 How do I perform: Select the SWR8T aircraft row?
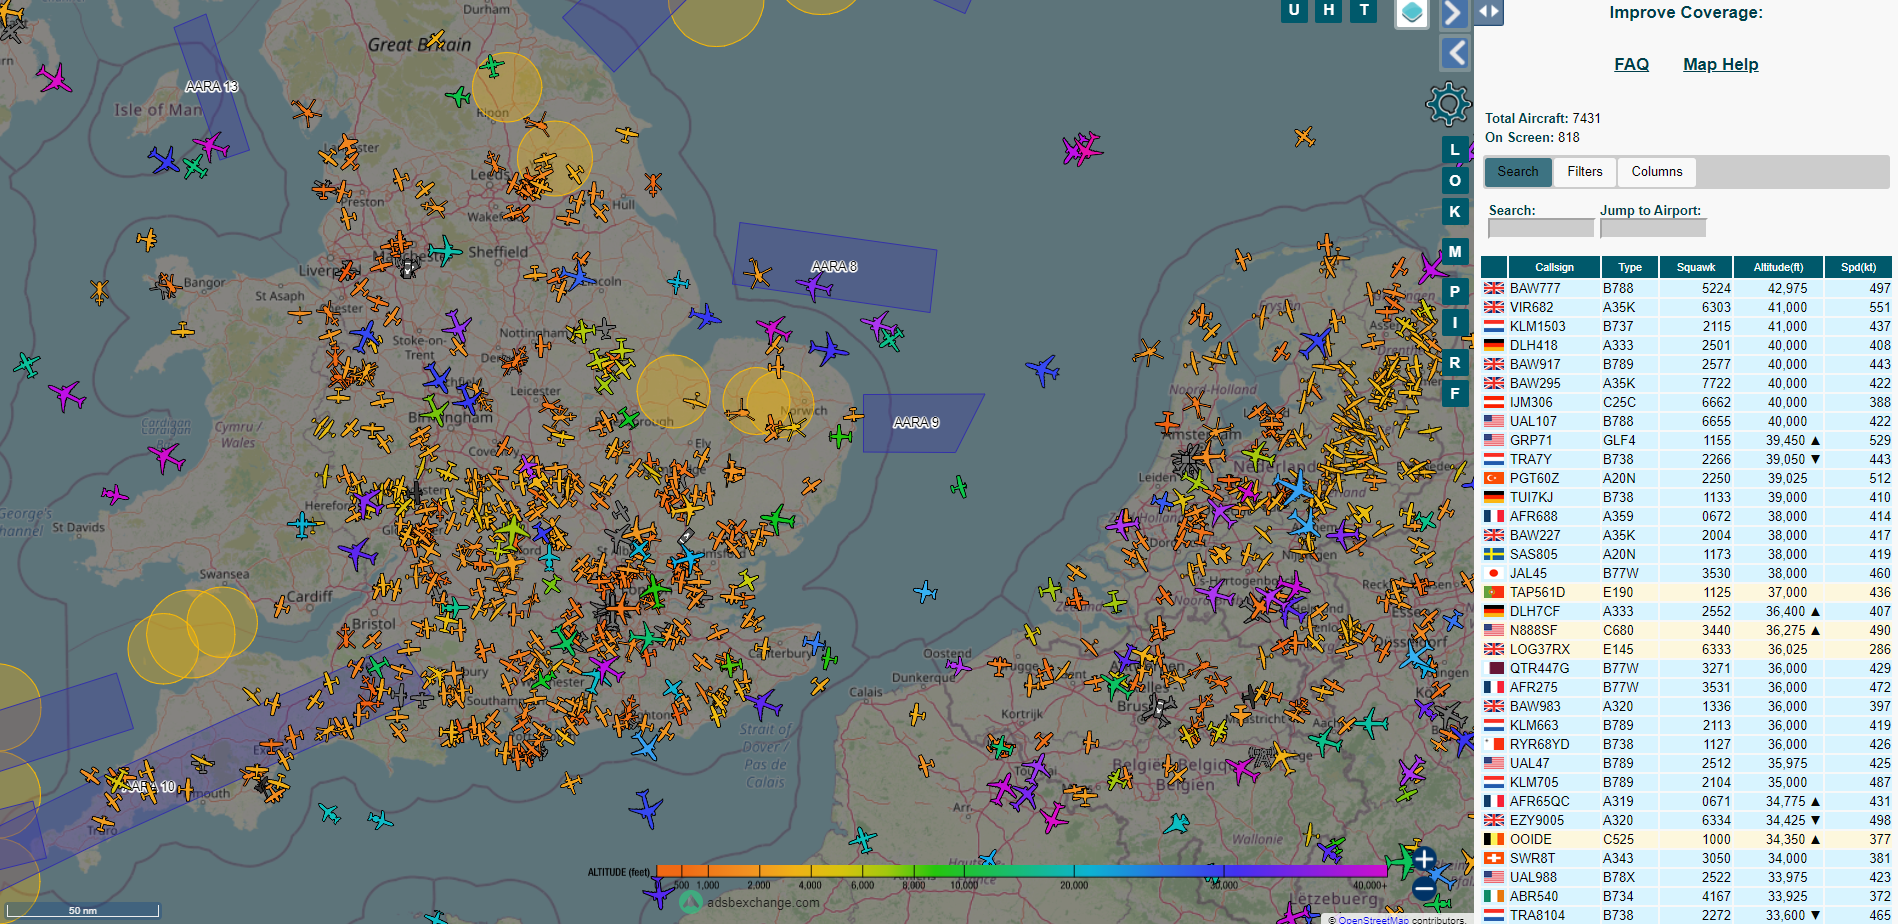[x=1686, y=858]
